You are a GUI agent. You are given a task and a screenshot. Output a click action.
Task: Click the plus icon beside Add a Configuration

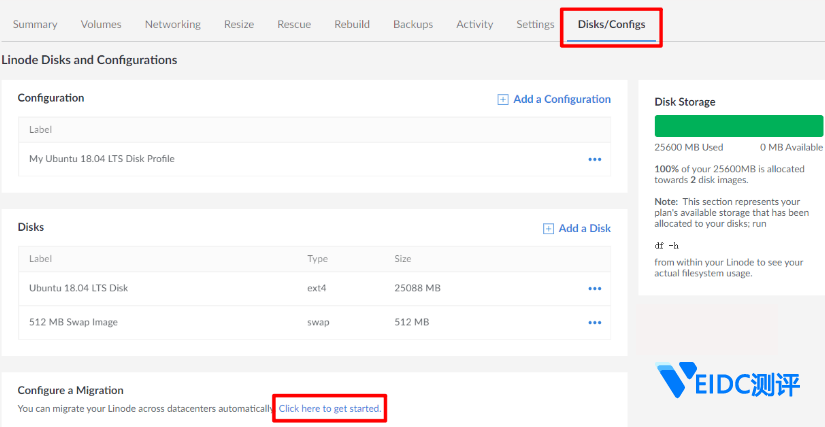503,99
